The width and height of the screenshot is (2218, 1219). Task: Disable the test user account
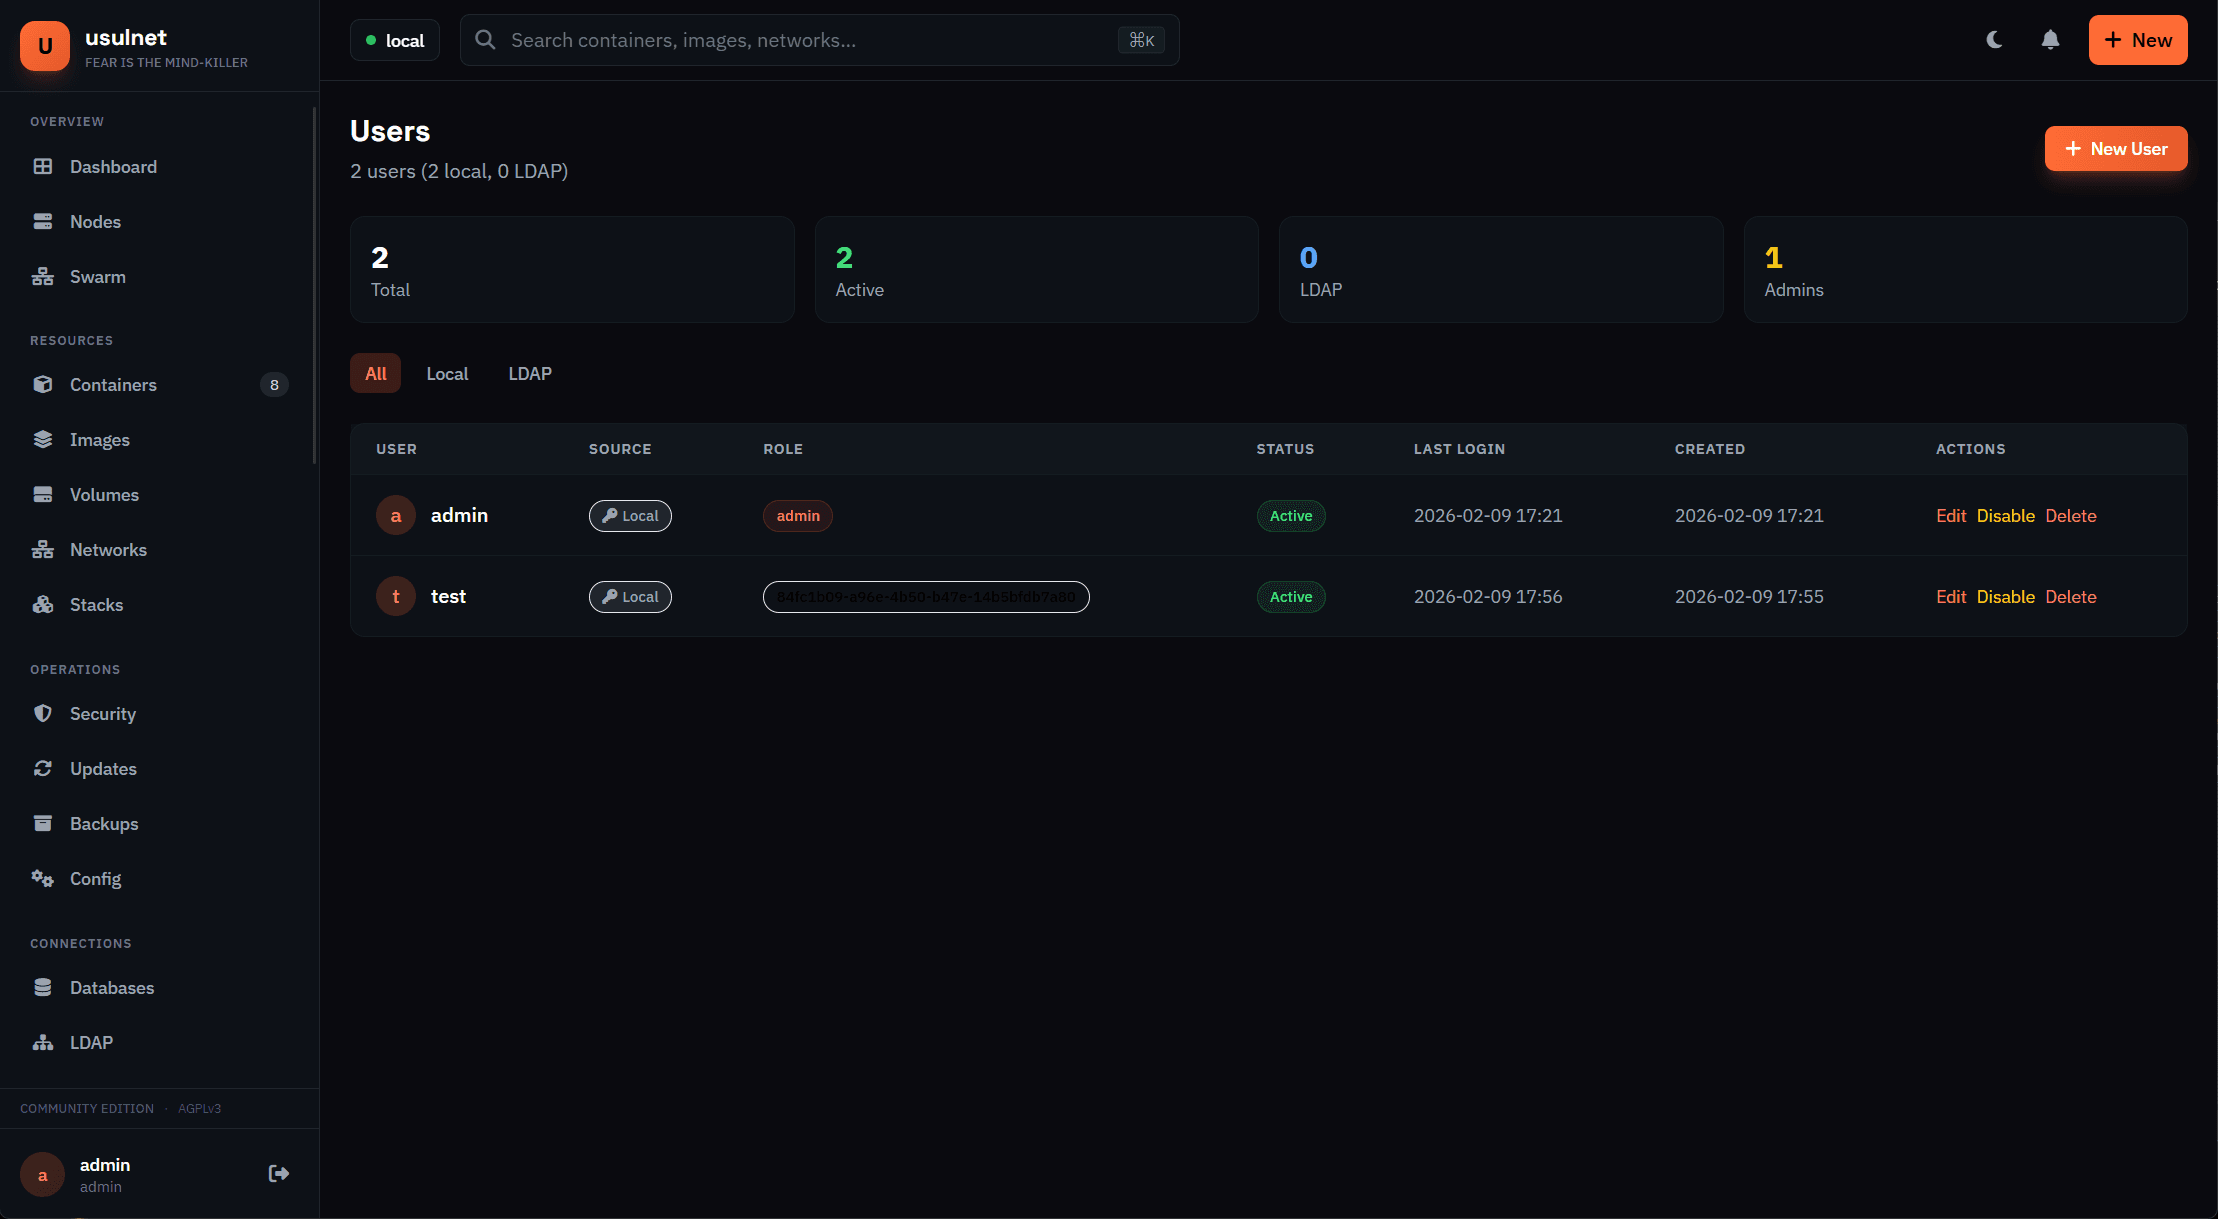(2006, 596)
